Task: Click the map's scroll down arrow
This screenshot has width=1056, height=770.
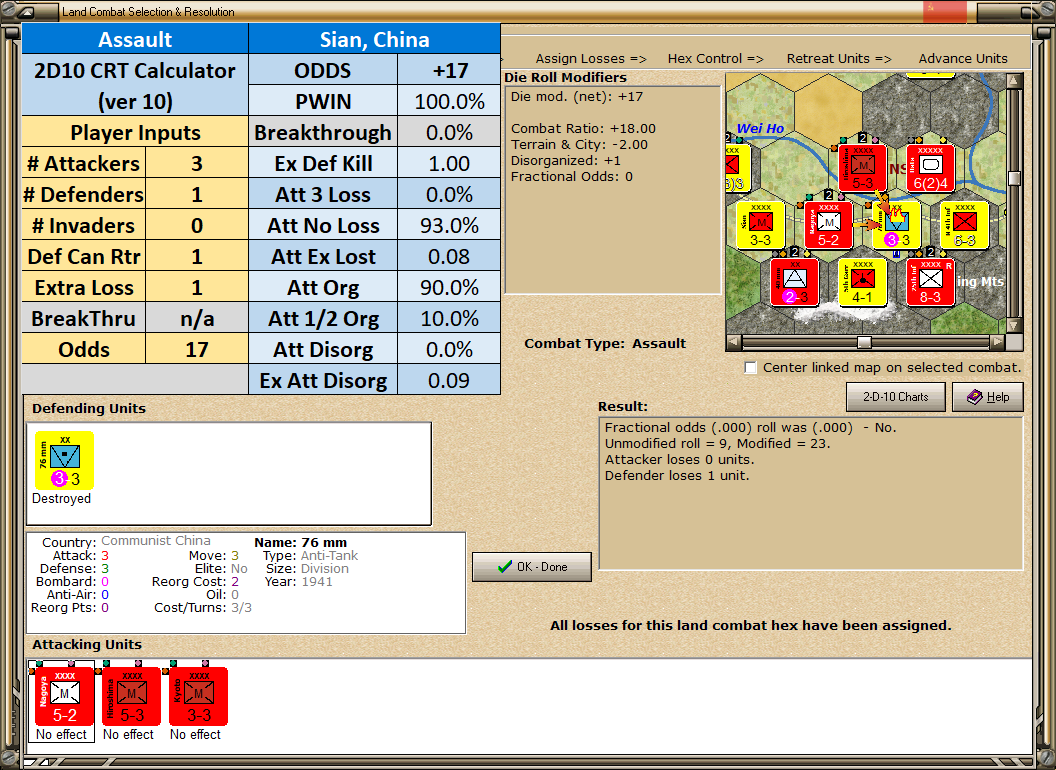Action: click(1014, 325)
